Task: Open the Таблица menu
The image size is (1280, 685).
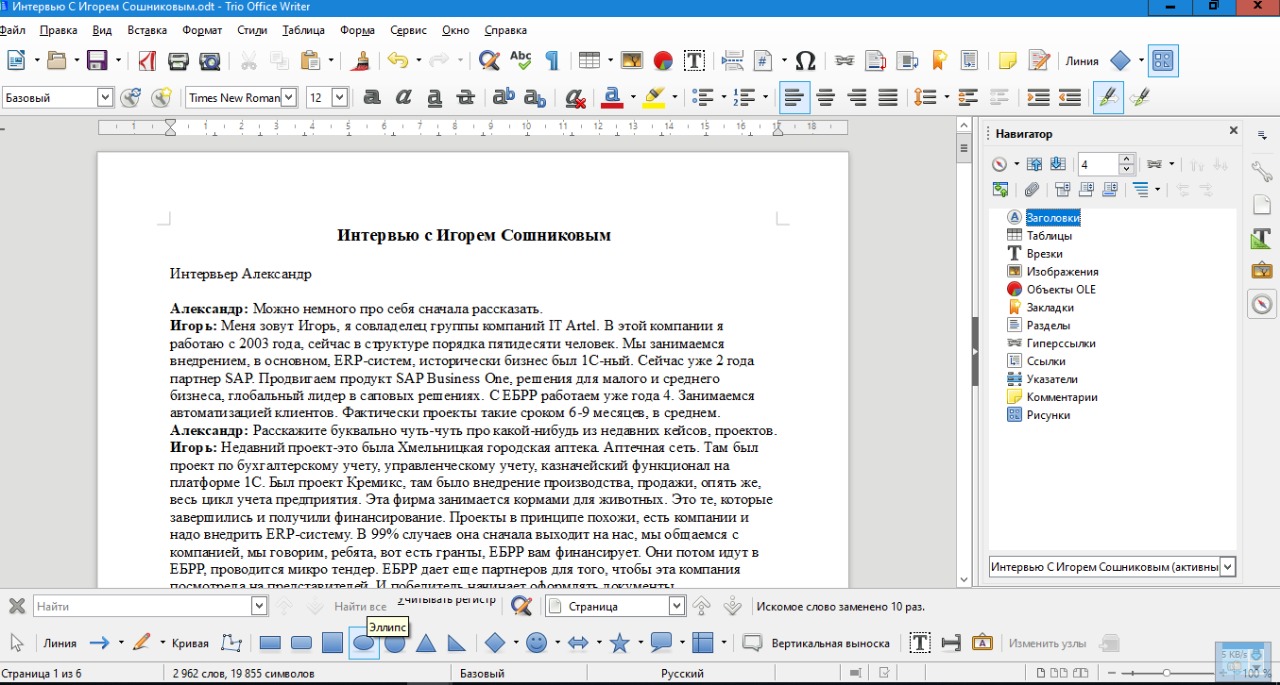Action: tap(303, 30)
